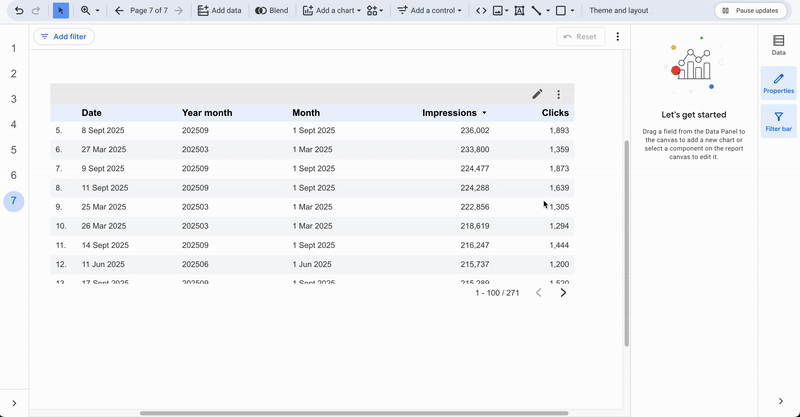This screenshot has width=800, height=417.
Task: Redo the last action
Action: click(x=36, y=10)
